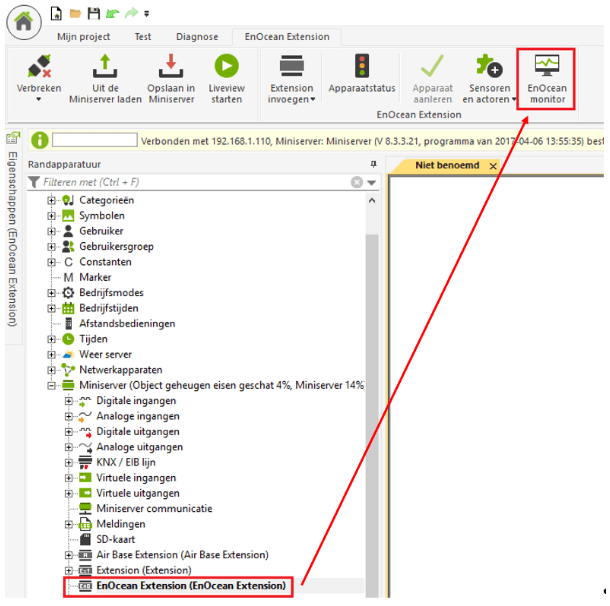610x606 pixels.
Task: Open Sensoren en actoren dropdown
Action: [x=487, y=99]
